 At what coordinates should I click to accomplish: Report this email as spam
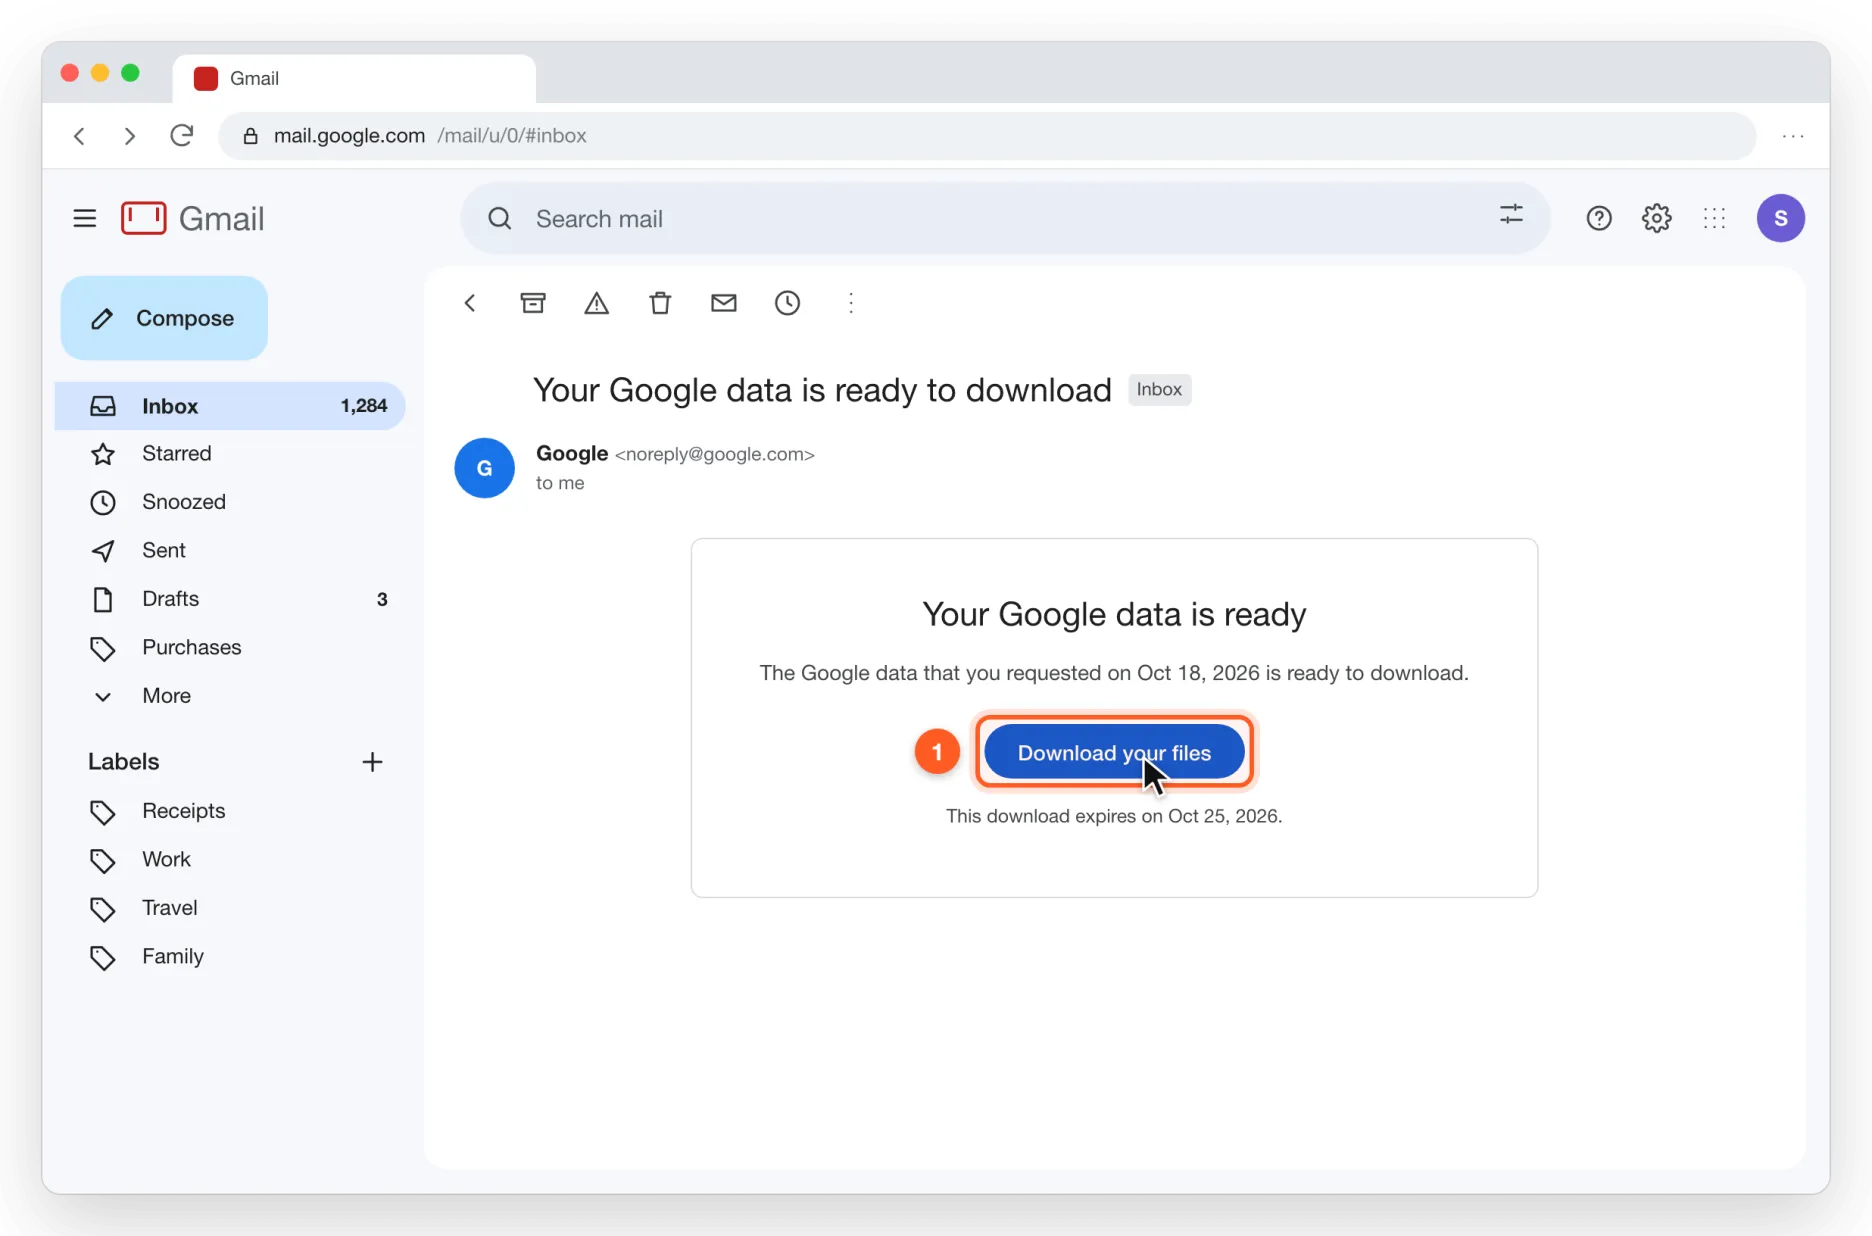[597, 303]
